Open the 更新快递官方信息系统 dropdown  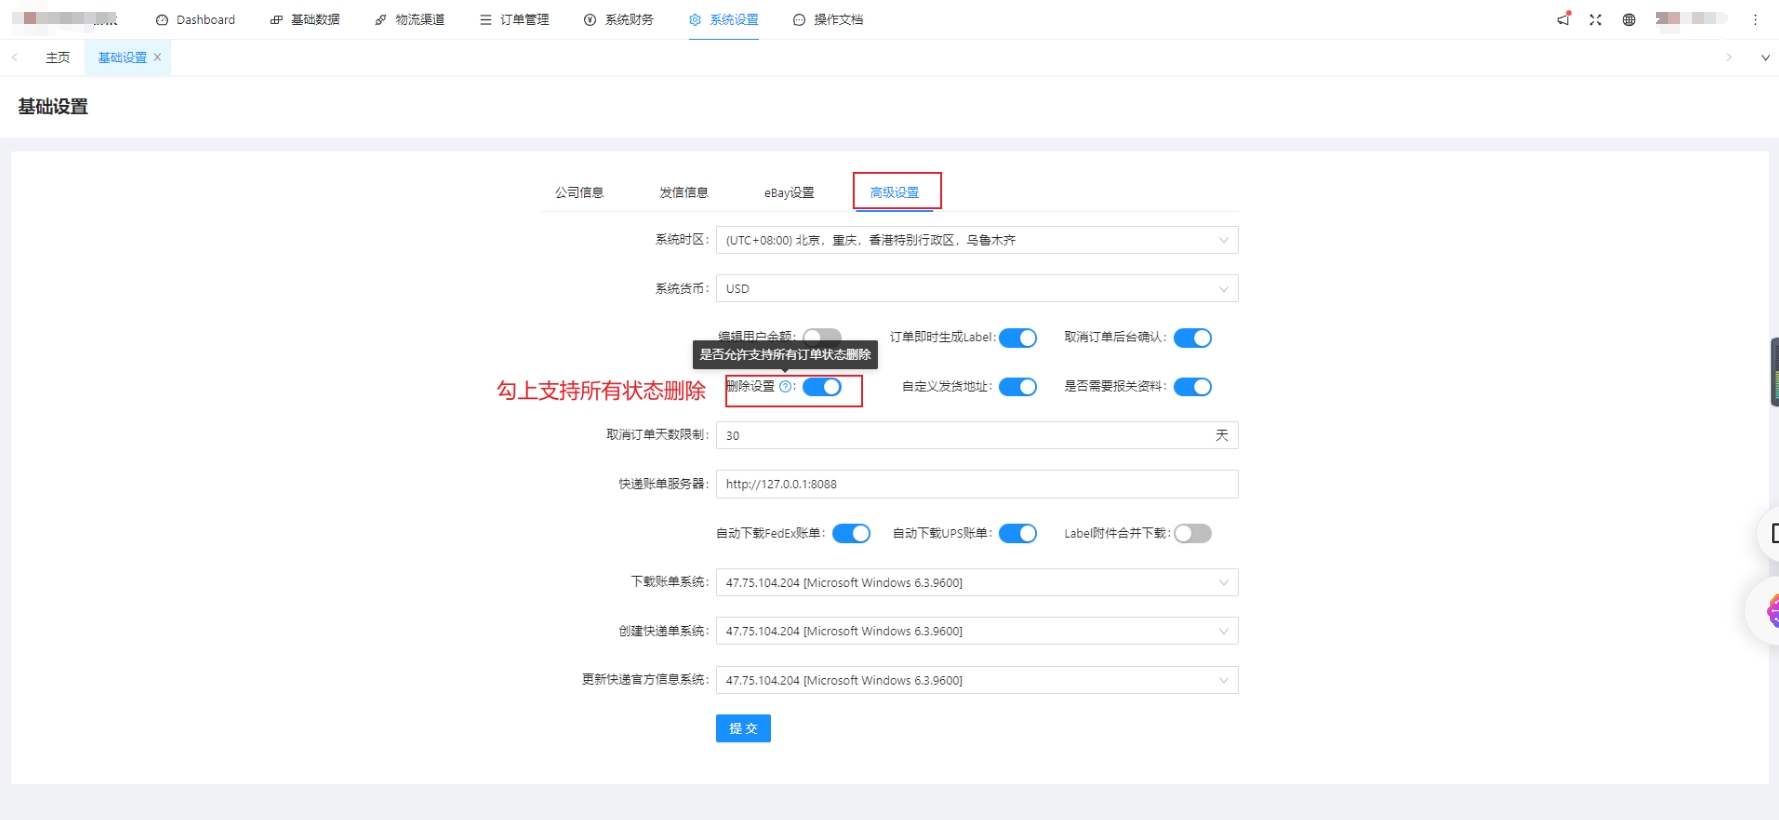(977, 680)
